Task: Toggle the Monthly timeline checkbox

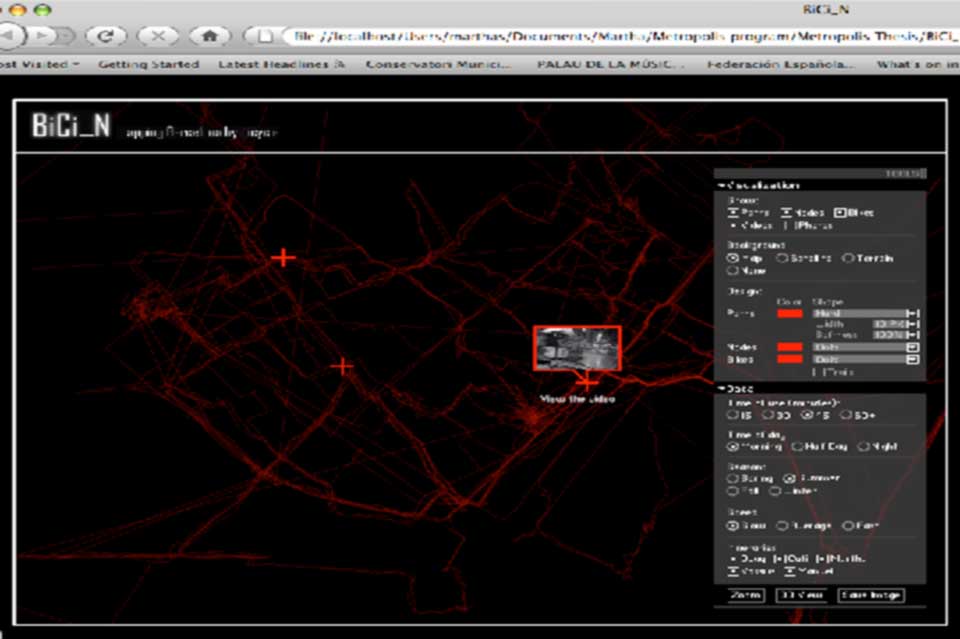Action: click(x=822, y=559)
